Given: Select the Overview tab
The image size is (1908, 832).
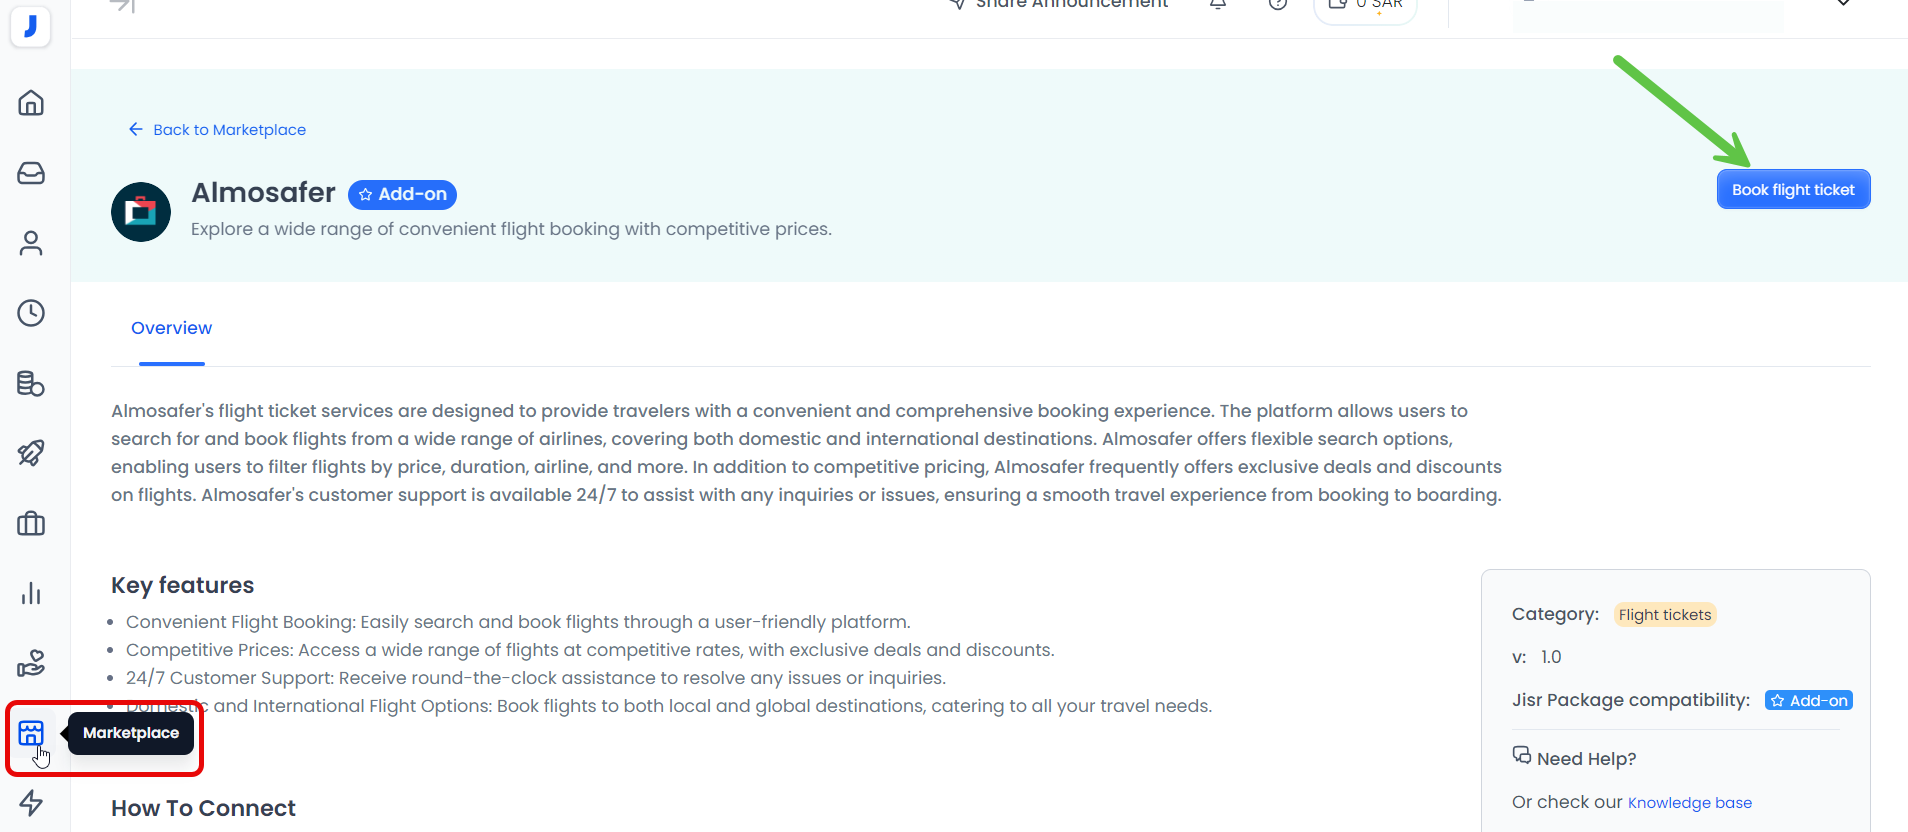Looking at the screenshot, I should point(171,328).
